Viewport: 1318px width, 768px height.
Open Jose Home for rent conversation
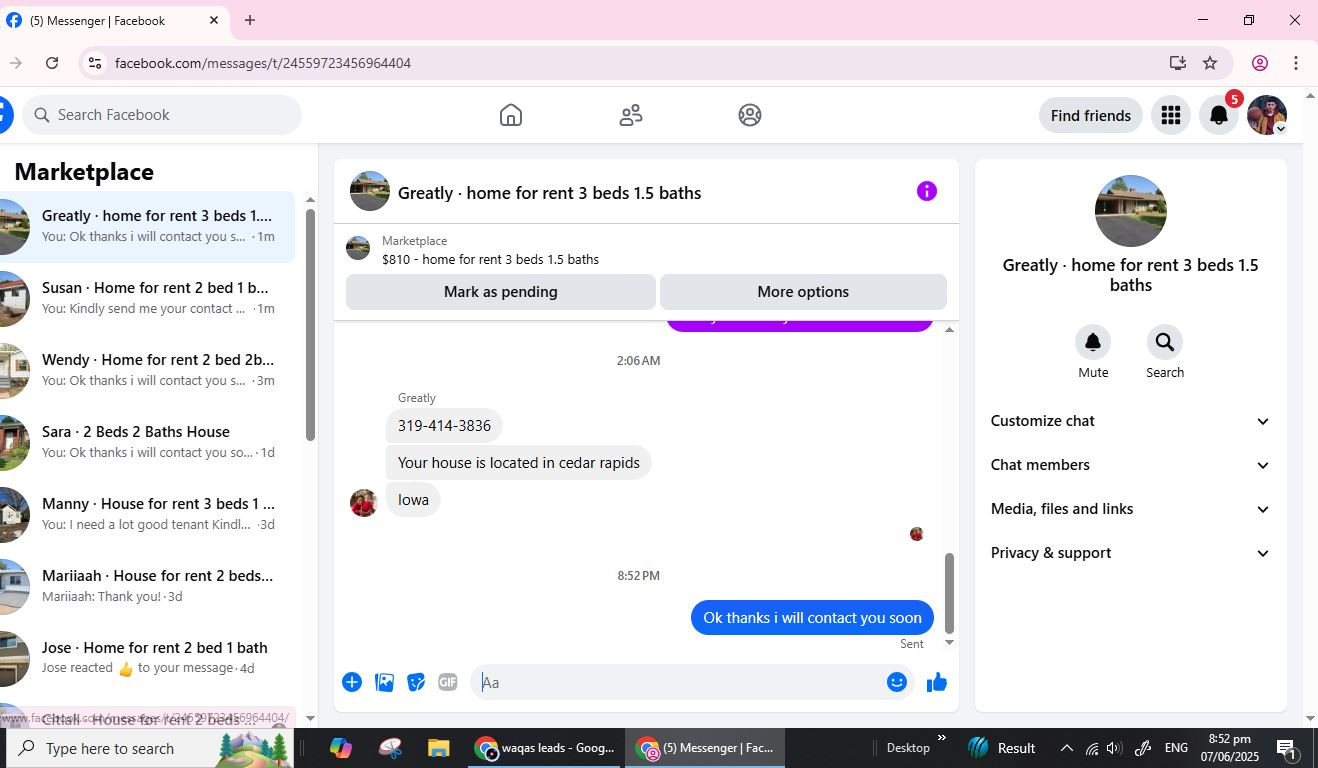[x=148, y=659]
